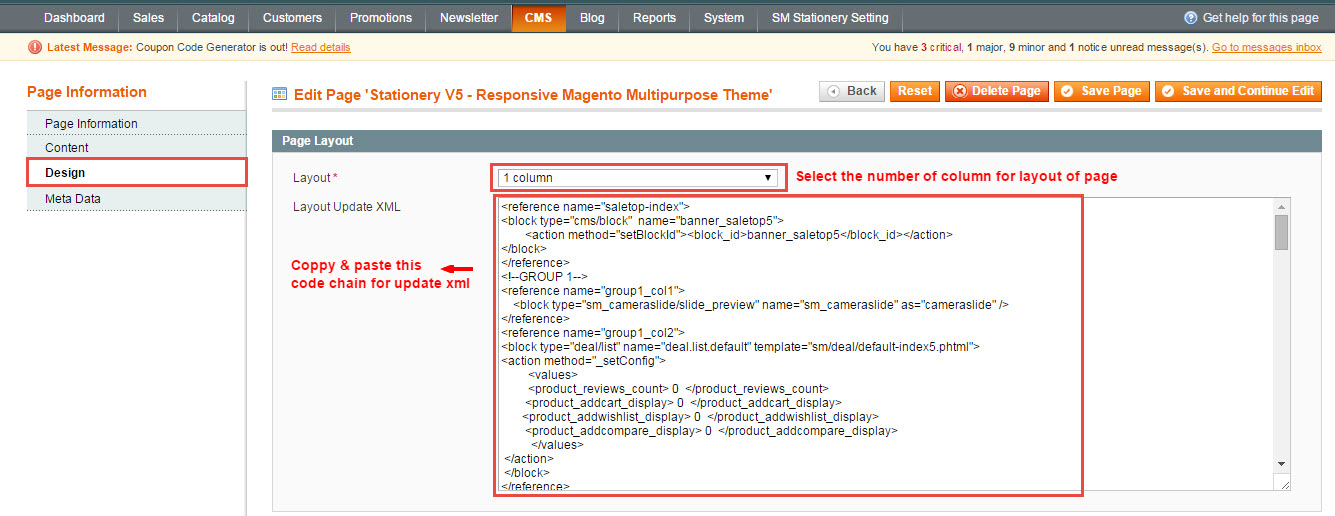Open the Dashboard menu
Screen dimensions: 1335x516
pyautogui.click(x=74, y=18)
